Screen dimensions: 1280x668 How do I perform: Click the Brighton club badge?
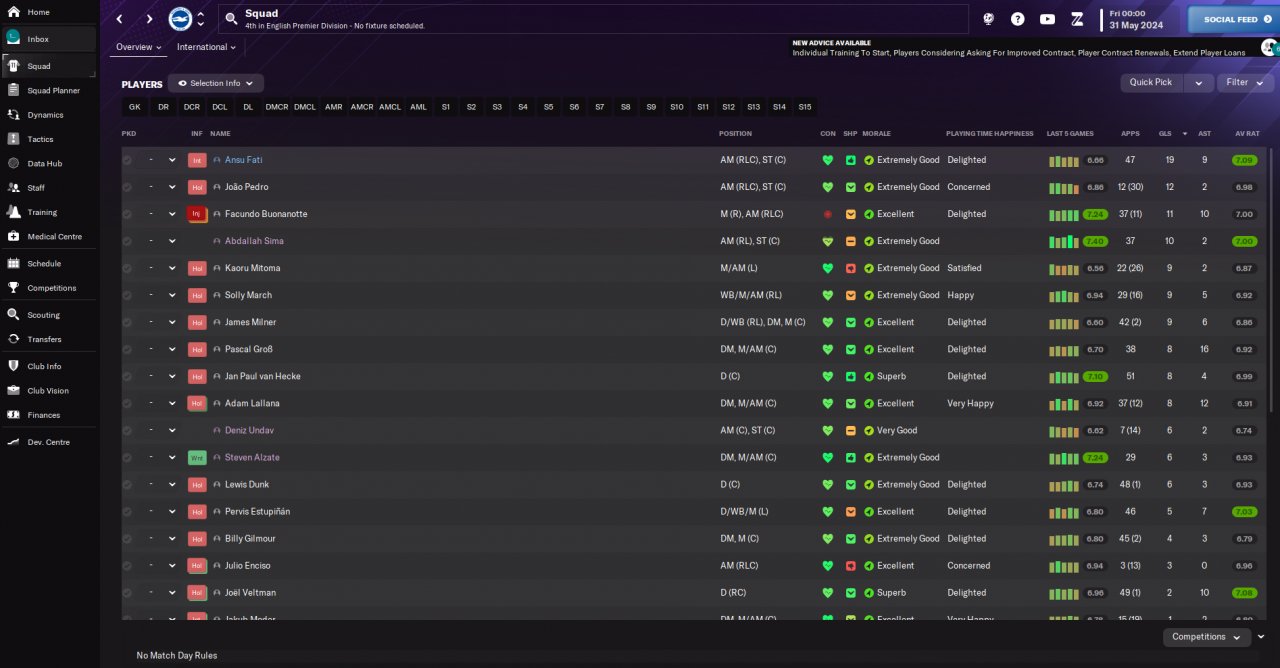(x=180, y=18)
